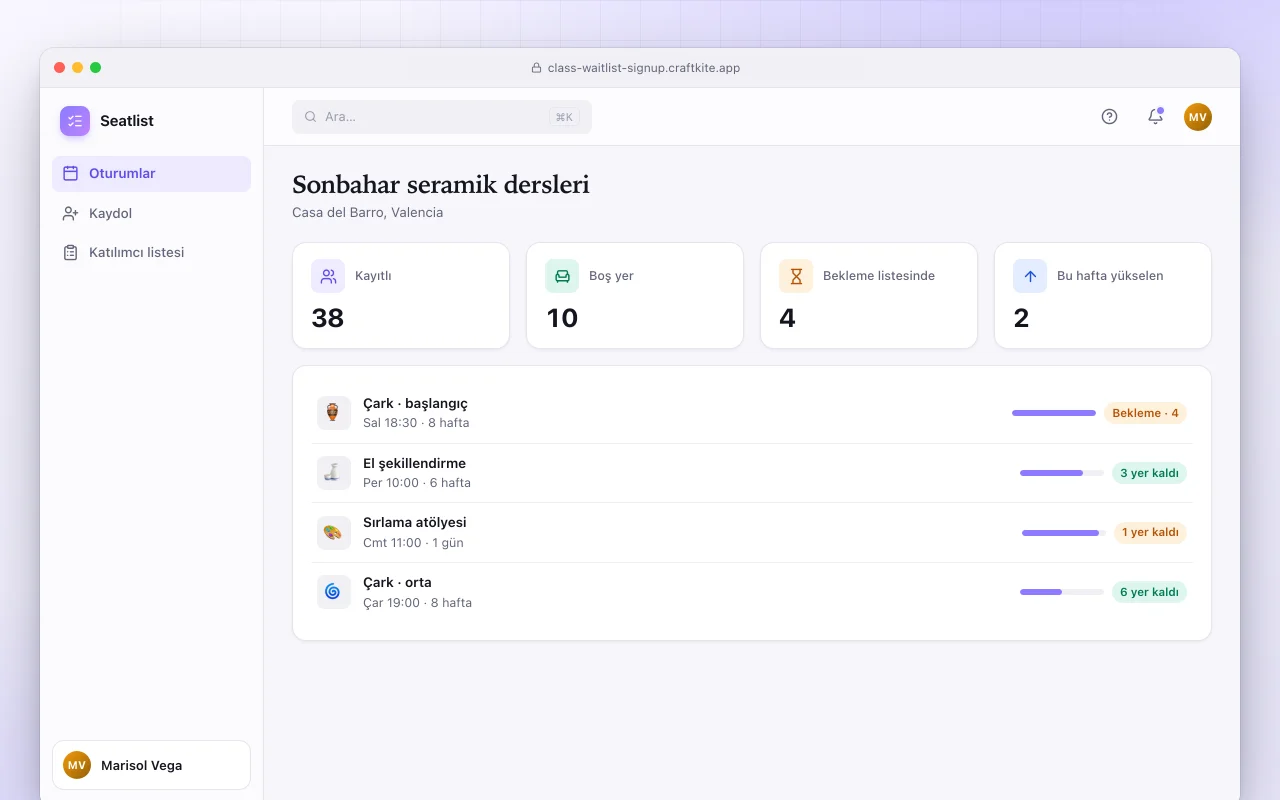Screen dimensions: 1280x800
Task: Click the Bekleme · 4 badge
Action: tap(1145, 413)
